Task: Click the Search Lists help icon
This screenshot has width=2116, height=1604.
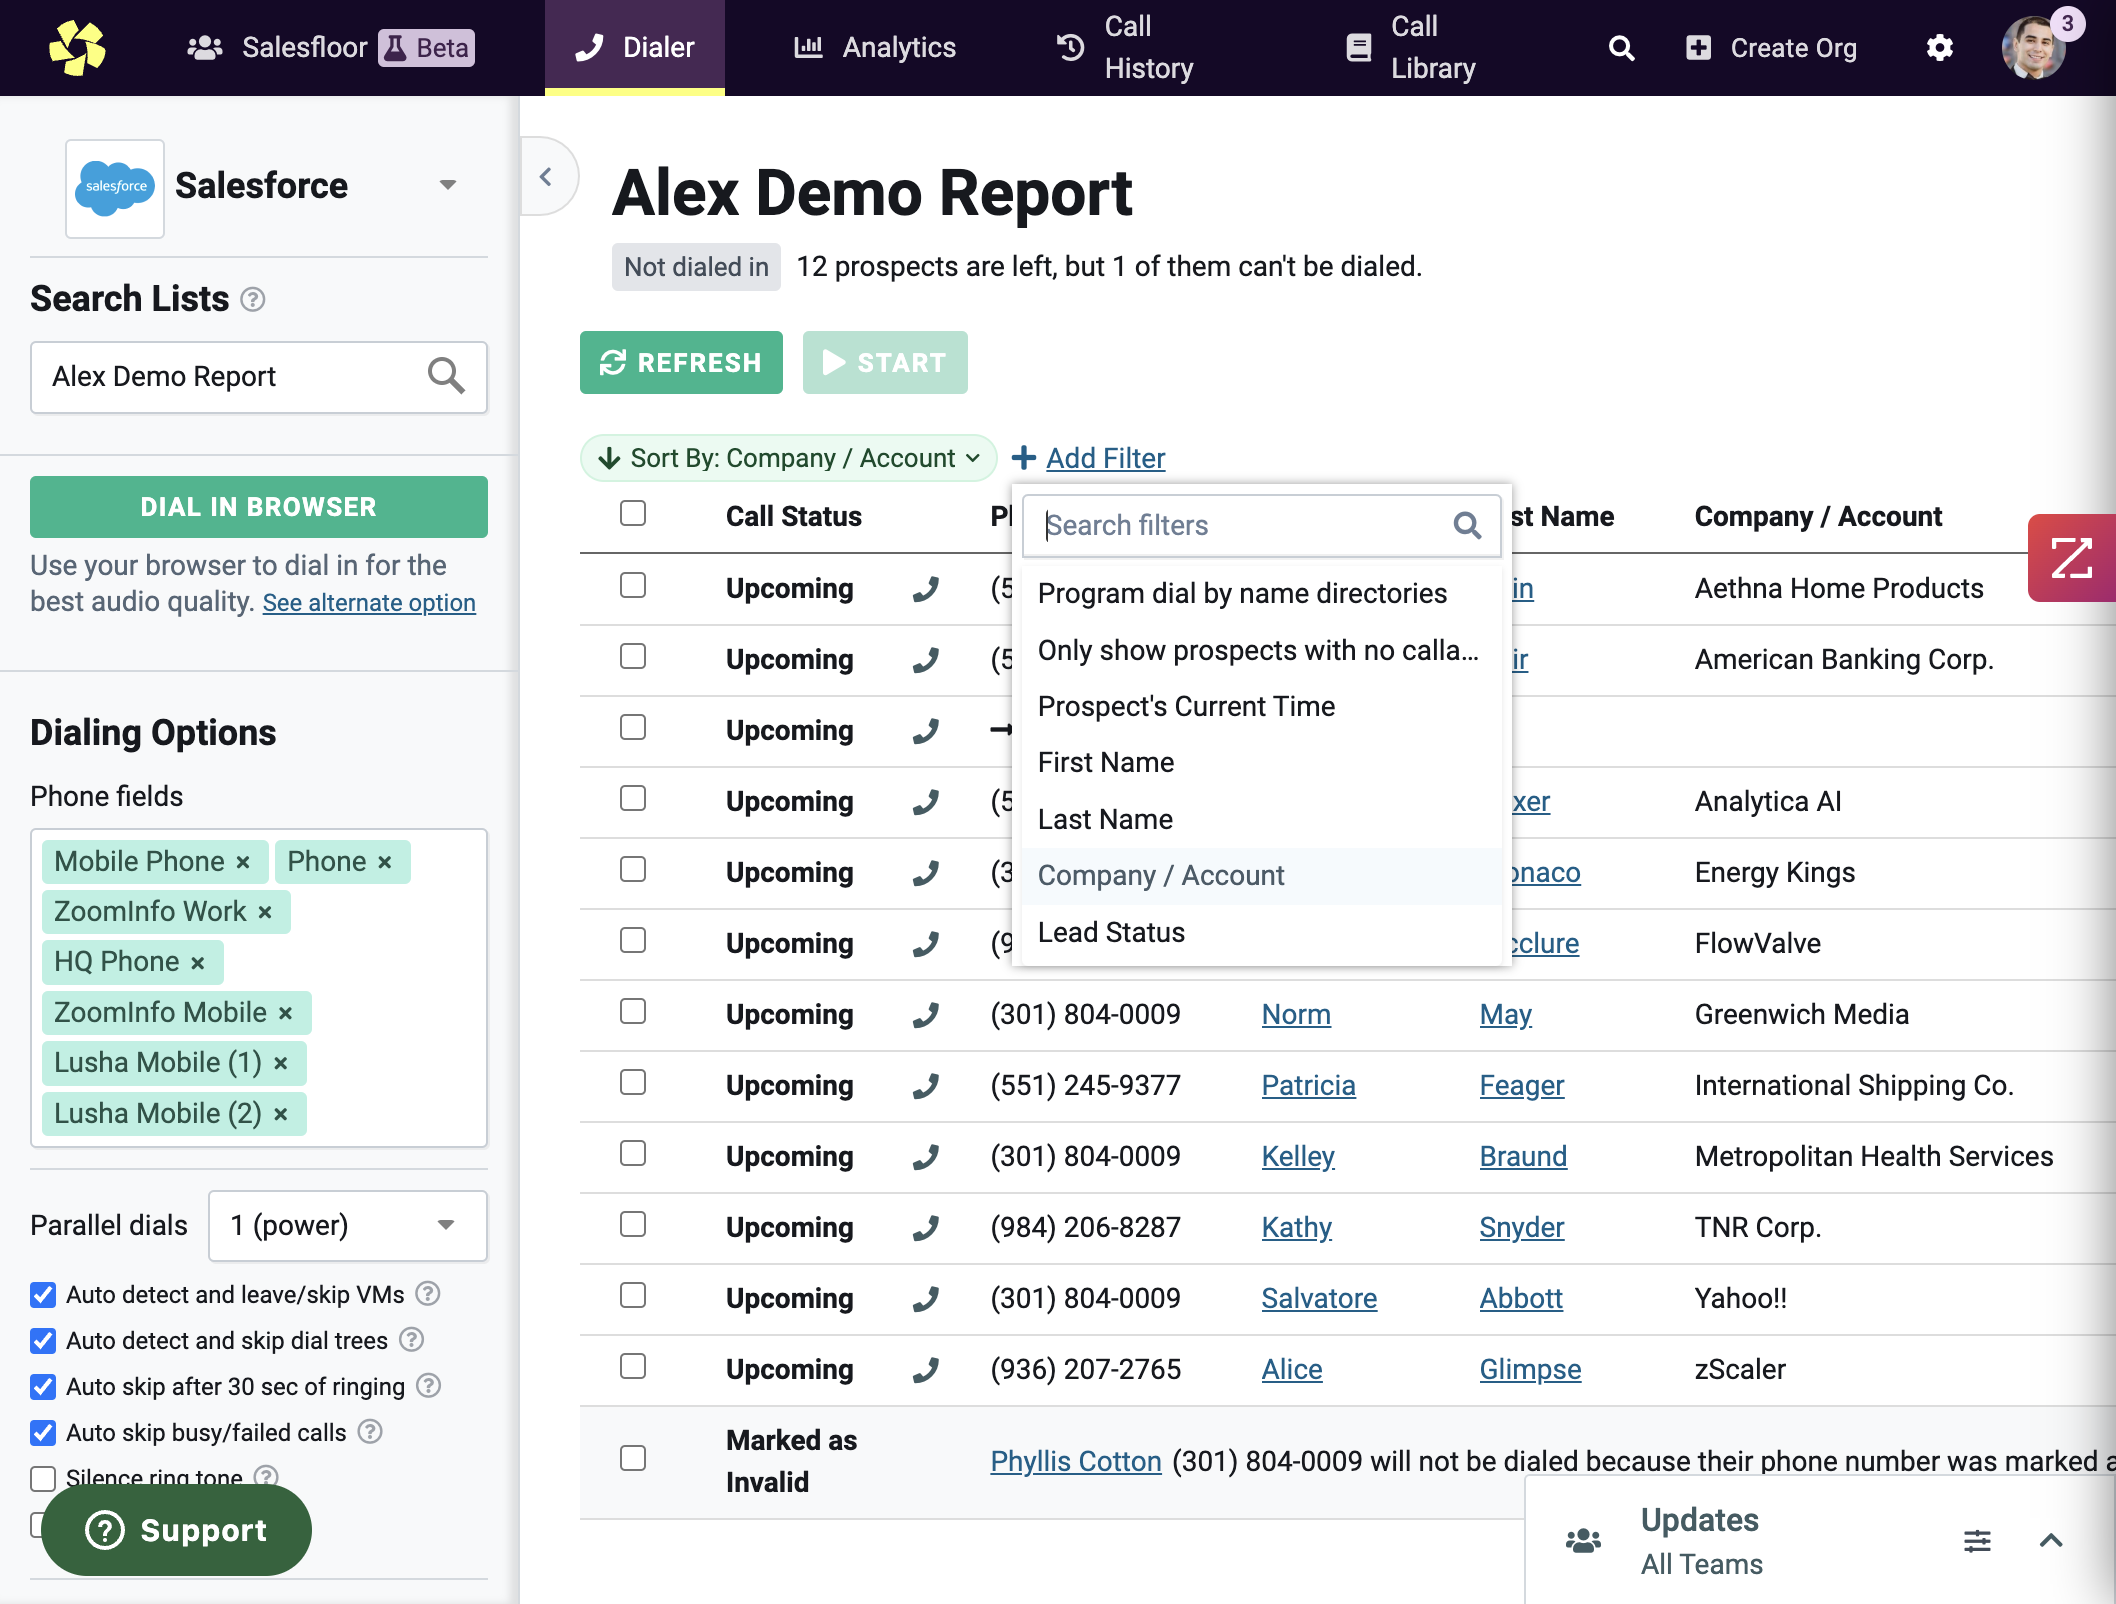Action: [253, 299]
